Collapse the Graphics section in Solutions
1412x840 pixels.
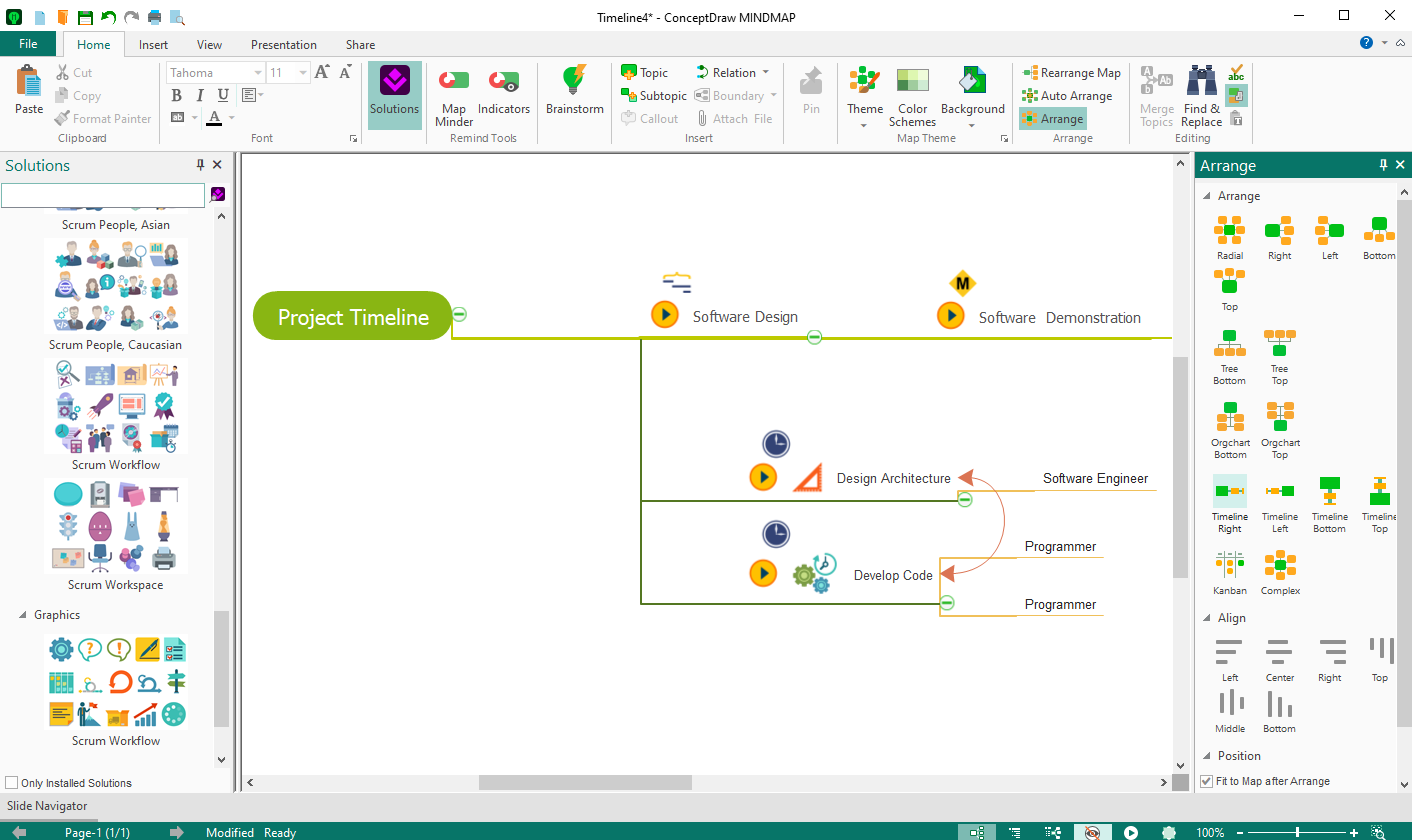coord(23,615)
